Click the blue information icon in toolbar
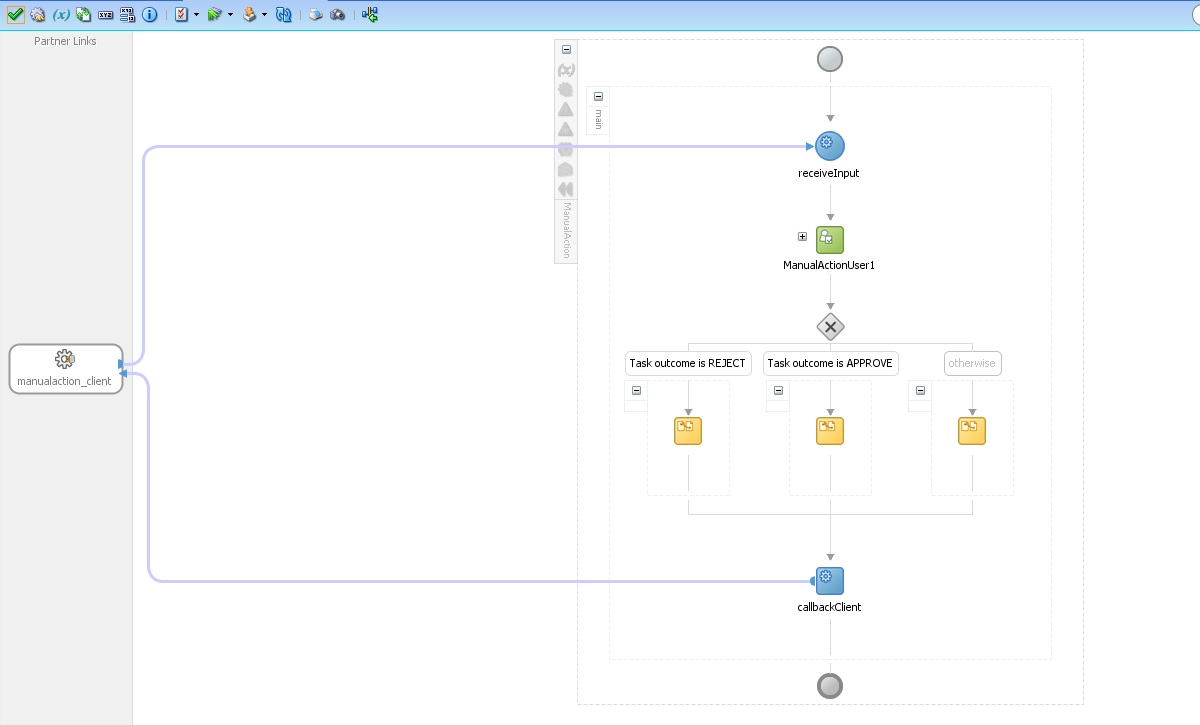This screenshot has width=1200, height=725. pos(149,14)
